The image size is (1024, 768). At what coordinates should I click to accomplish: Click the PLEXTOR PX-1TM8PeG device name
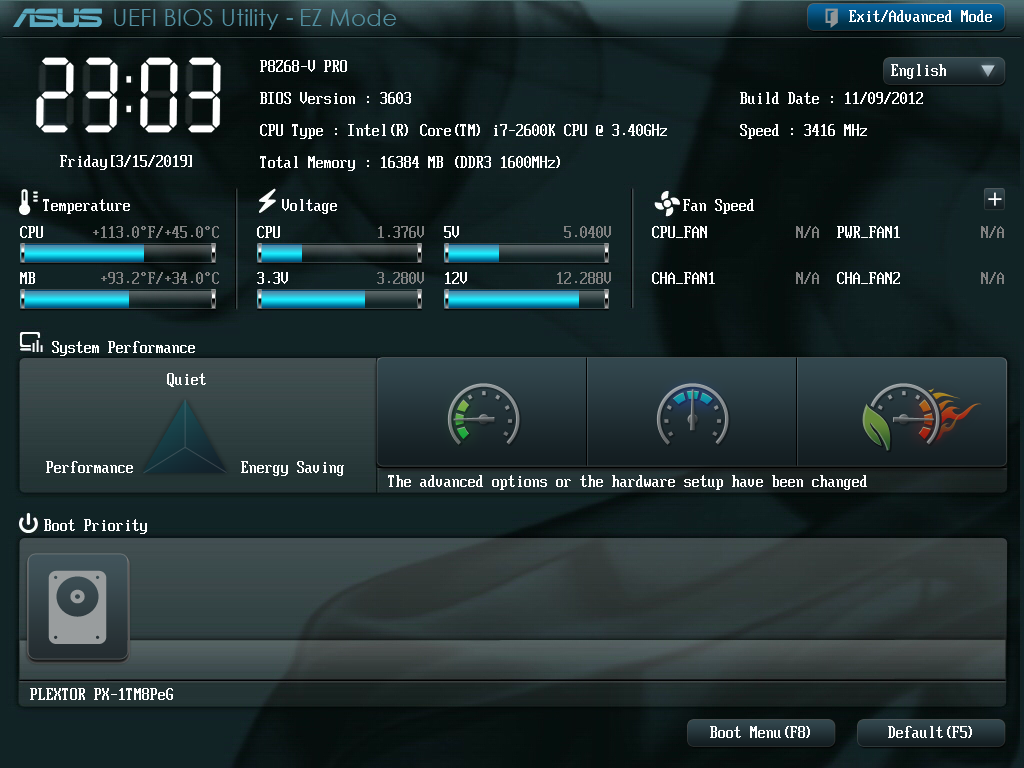[x=101, y=694]
